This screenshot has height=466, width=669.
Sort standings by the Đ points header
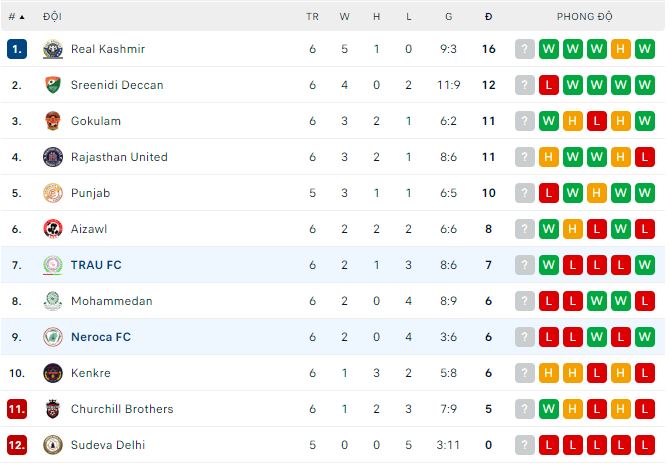tap(488, 17)
